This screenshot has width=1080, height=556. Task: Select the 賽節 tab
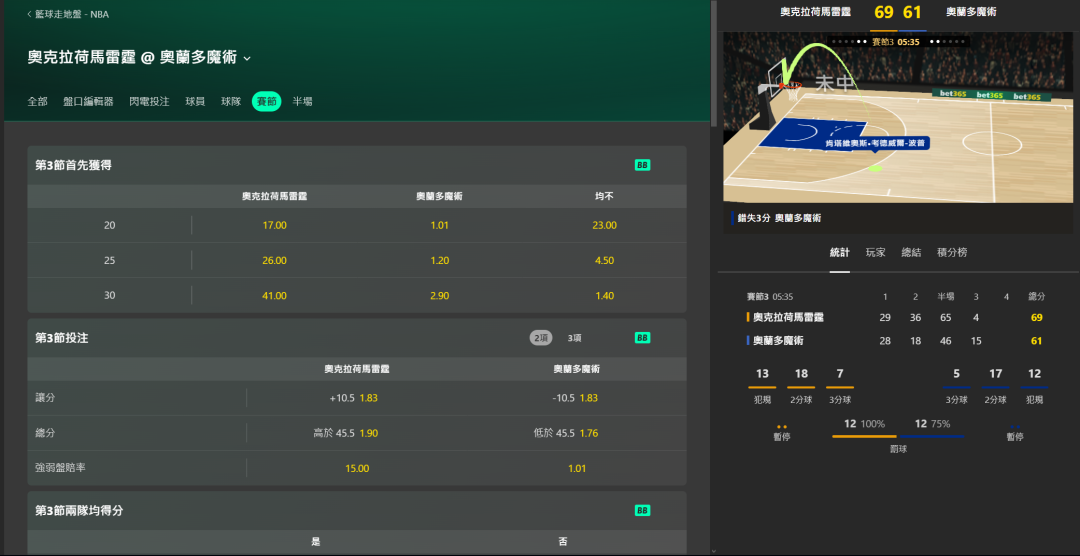(267, 101)
